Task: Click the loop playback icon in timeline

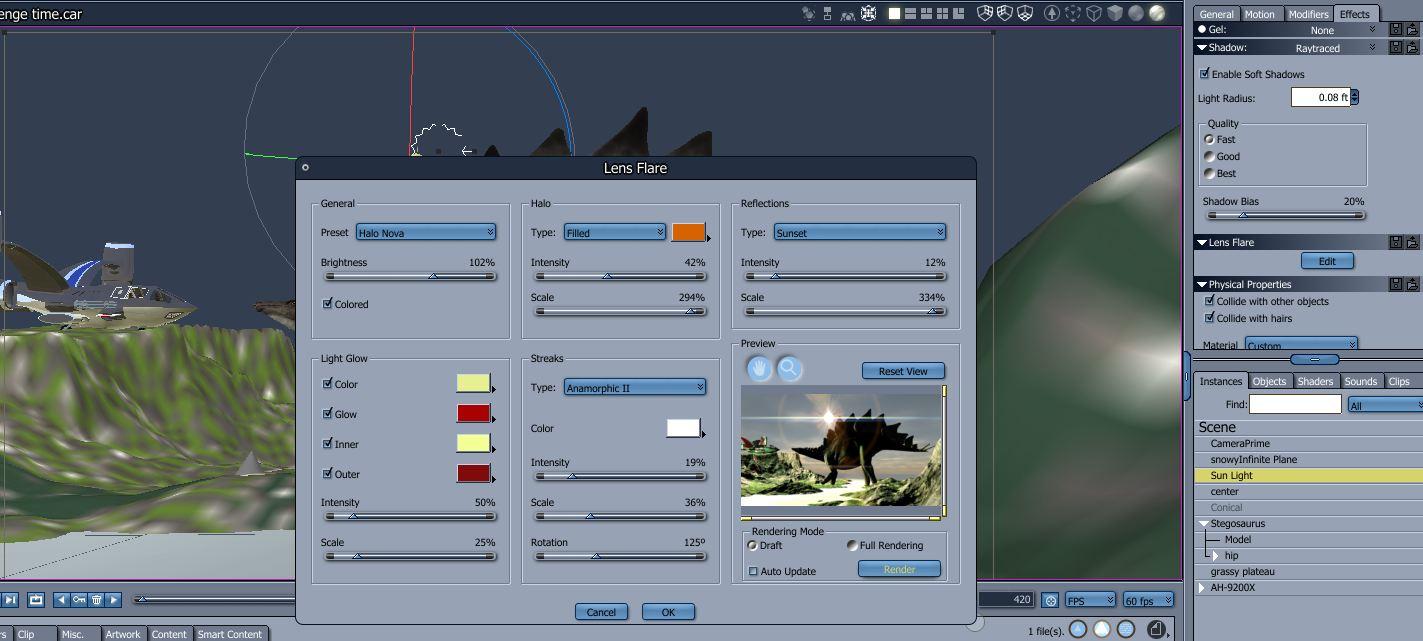Action: (36, 600)
